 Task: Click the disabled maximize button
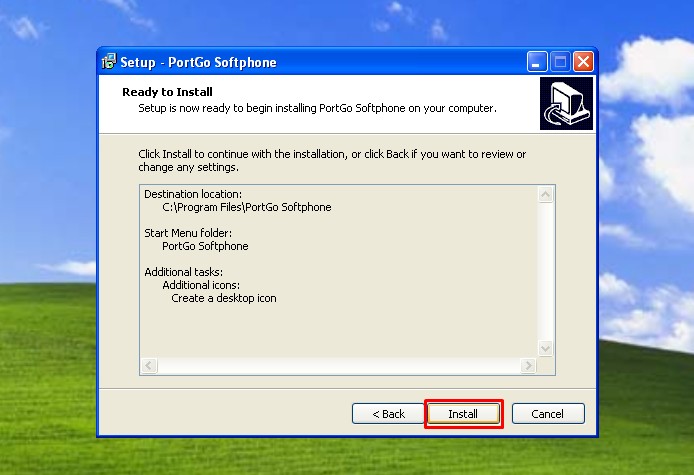coord(560,62)
